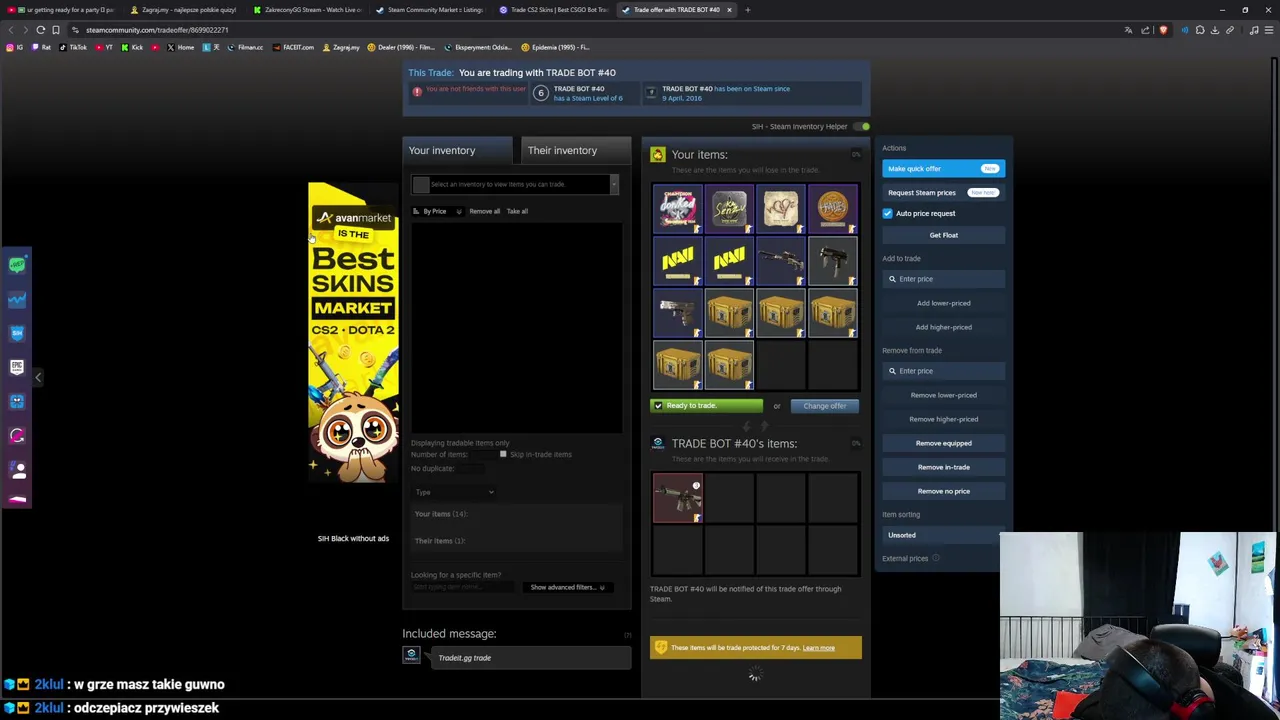Select the sniper rifle item
This screenshot has height=720, width=1280.
[782, 262]
